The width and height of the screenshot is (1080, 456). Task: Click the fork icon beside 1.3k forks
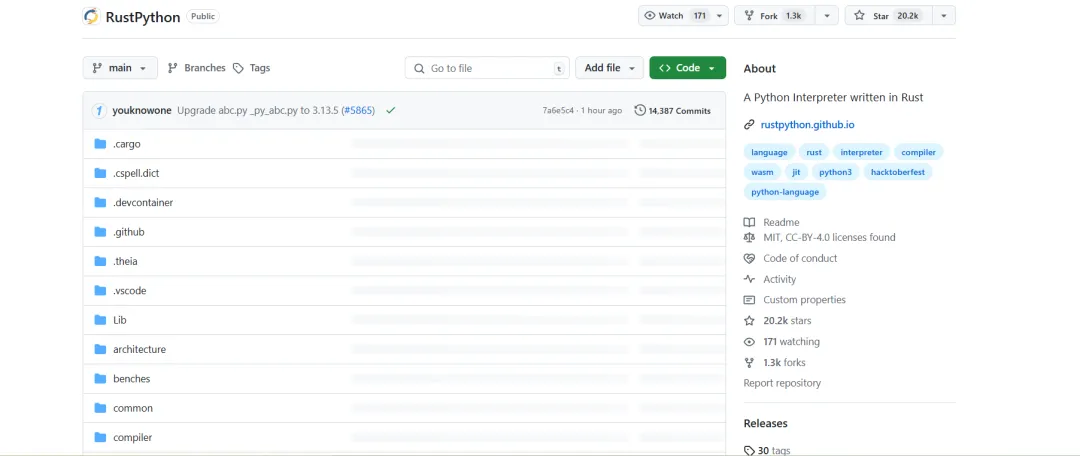pos(749,362)
